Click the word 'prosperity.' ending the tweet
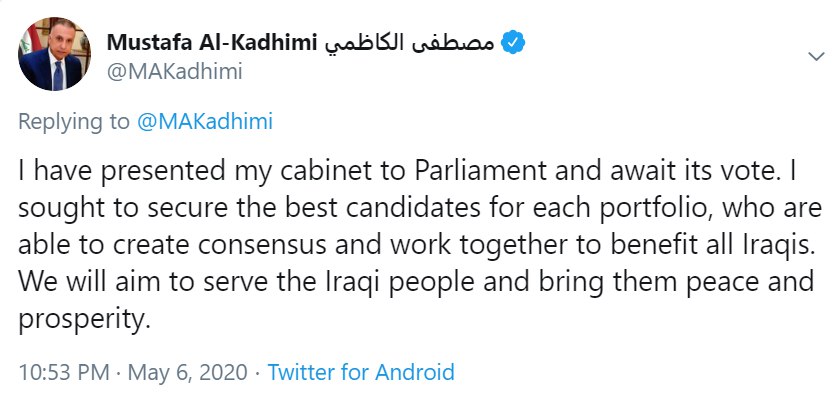This screenshot has height=394, width=837. click(82, 319)
